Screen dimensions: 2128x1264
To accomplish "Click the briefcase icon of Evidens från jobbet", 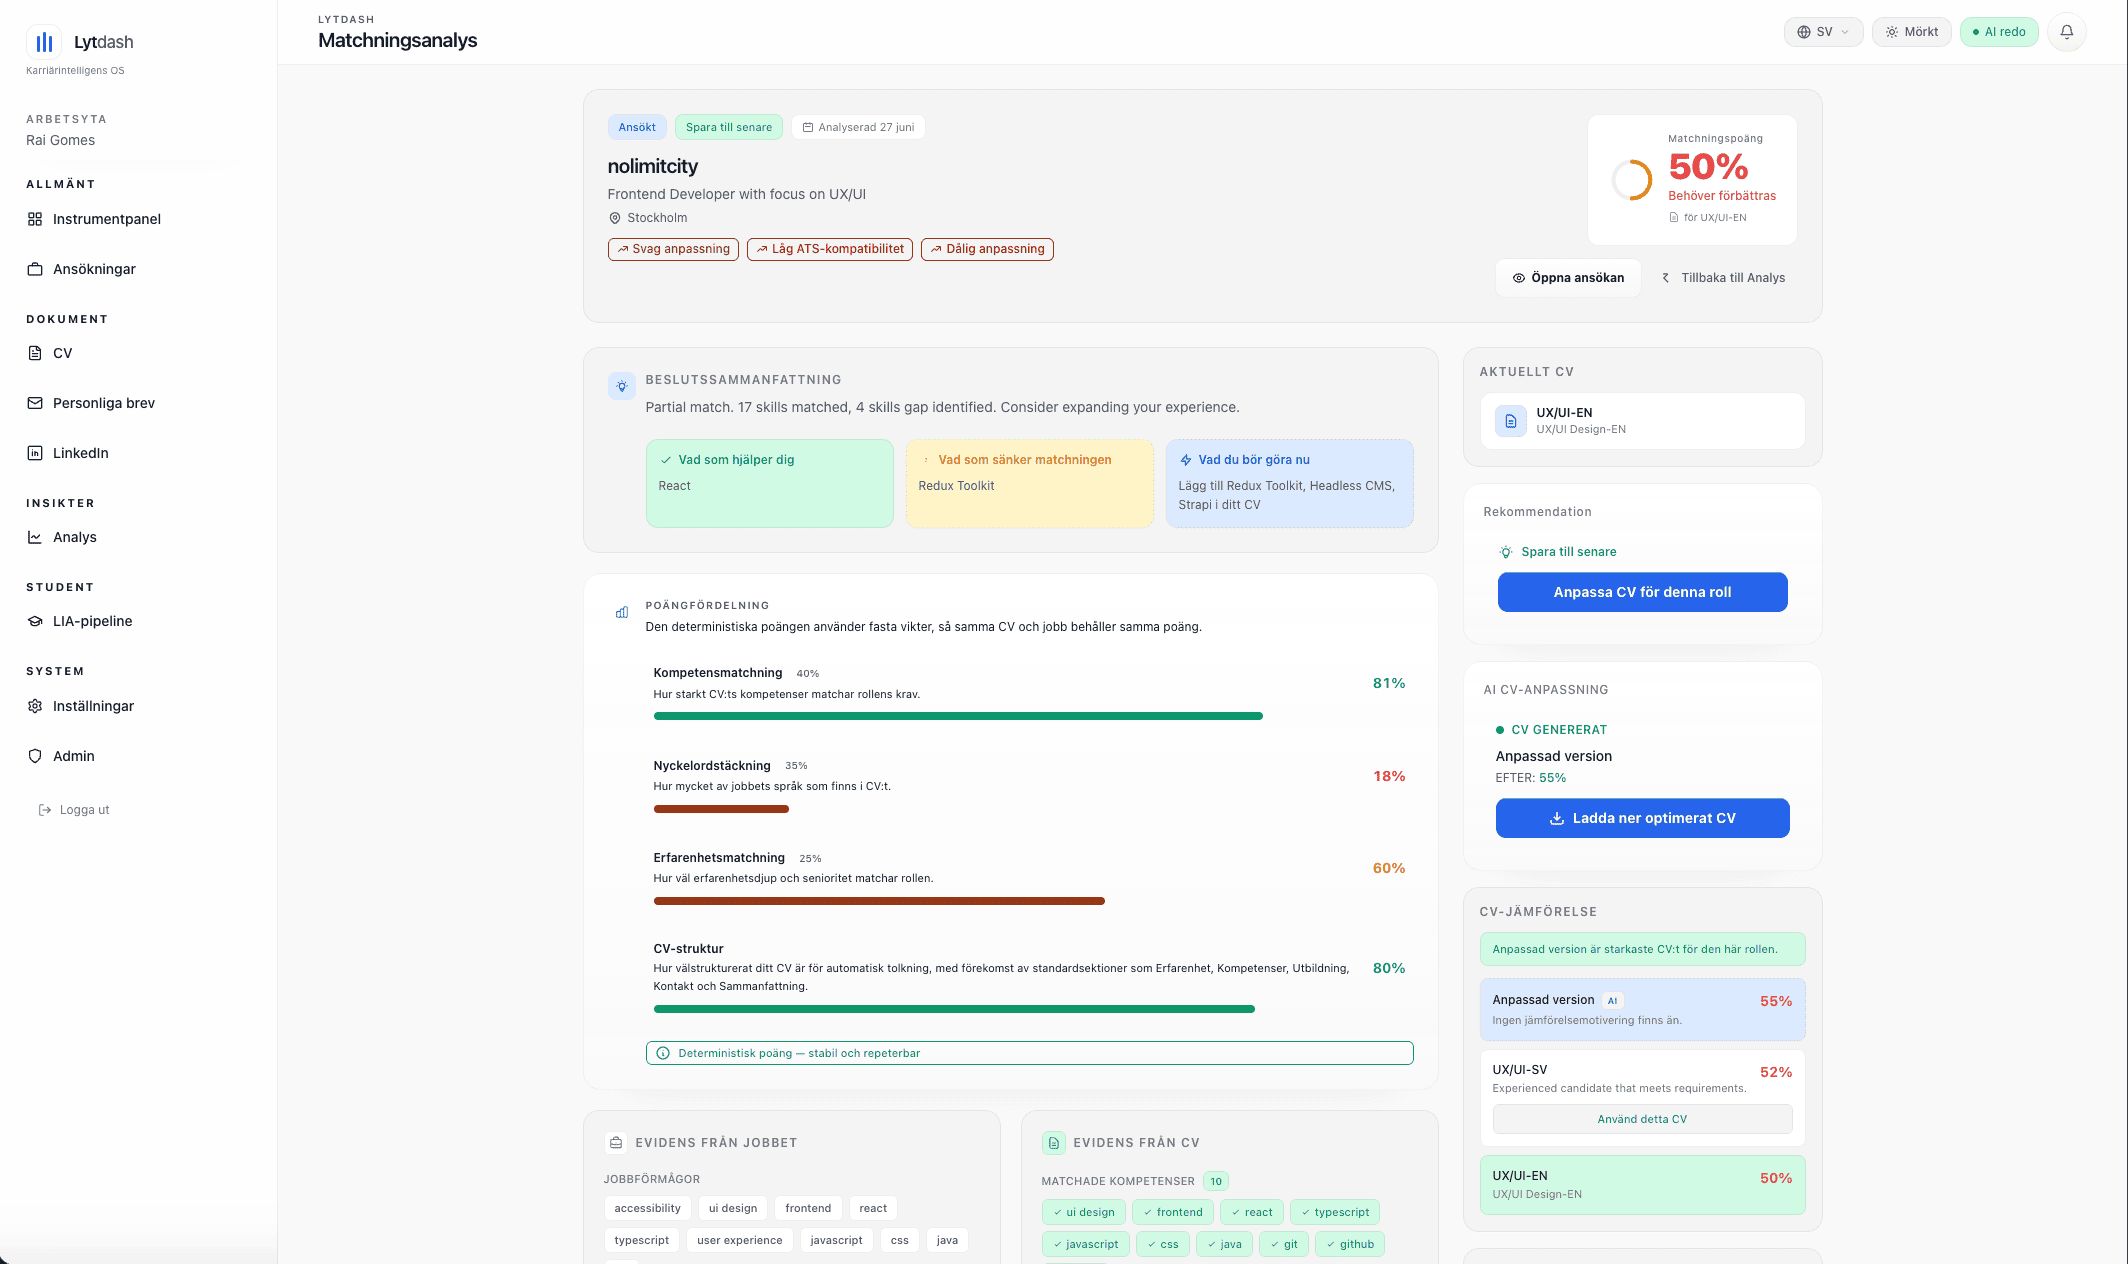I will (617, 1143).
